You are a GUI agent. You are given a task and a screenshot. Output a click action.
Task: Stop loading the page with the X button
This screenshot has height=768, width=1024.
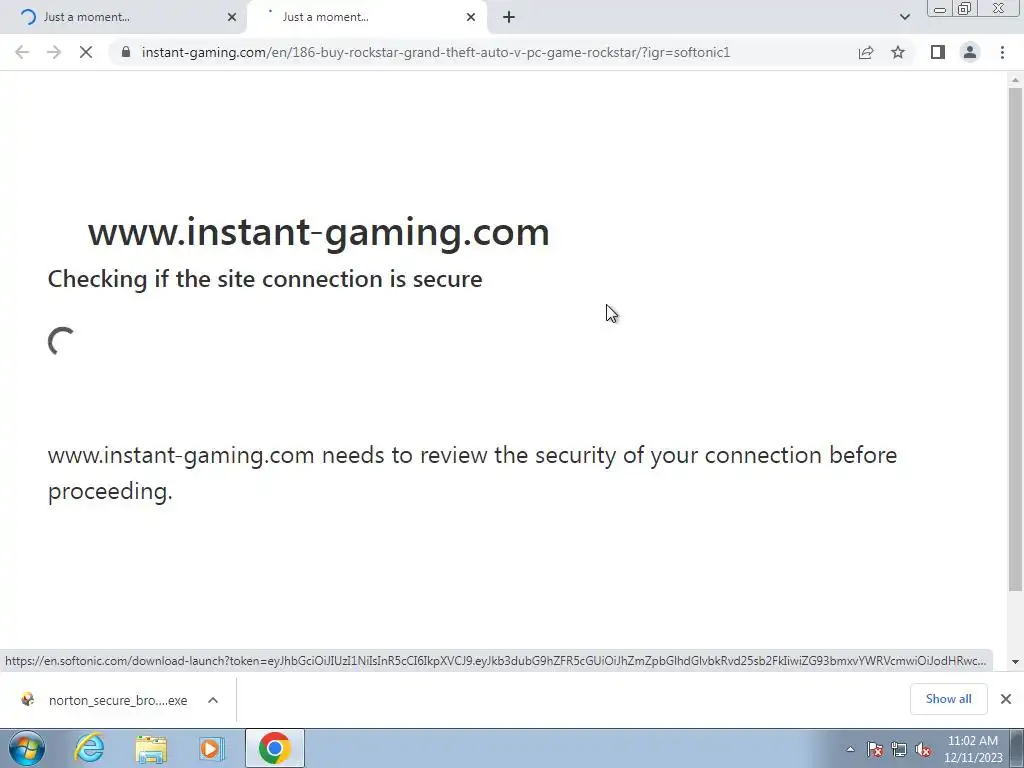pyautogui.click(x=86, y=52)
